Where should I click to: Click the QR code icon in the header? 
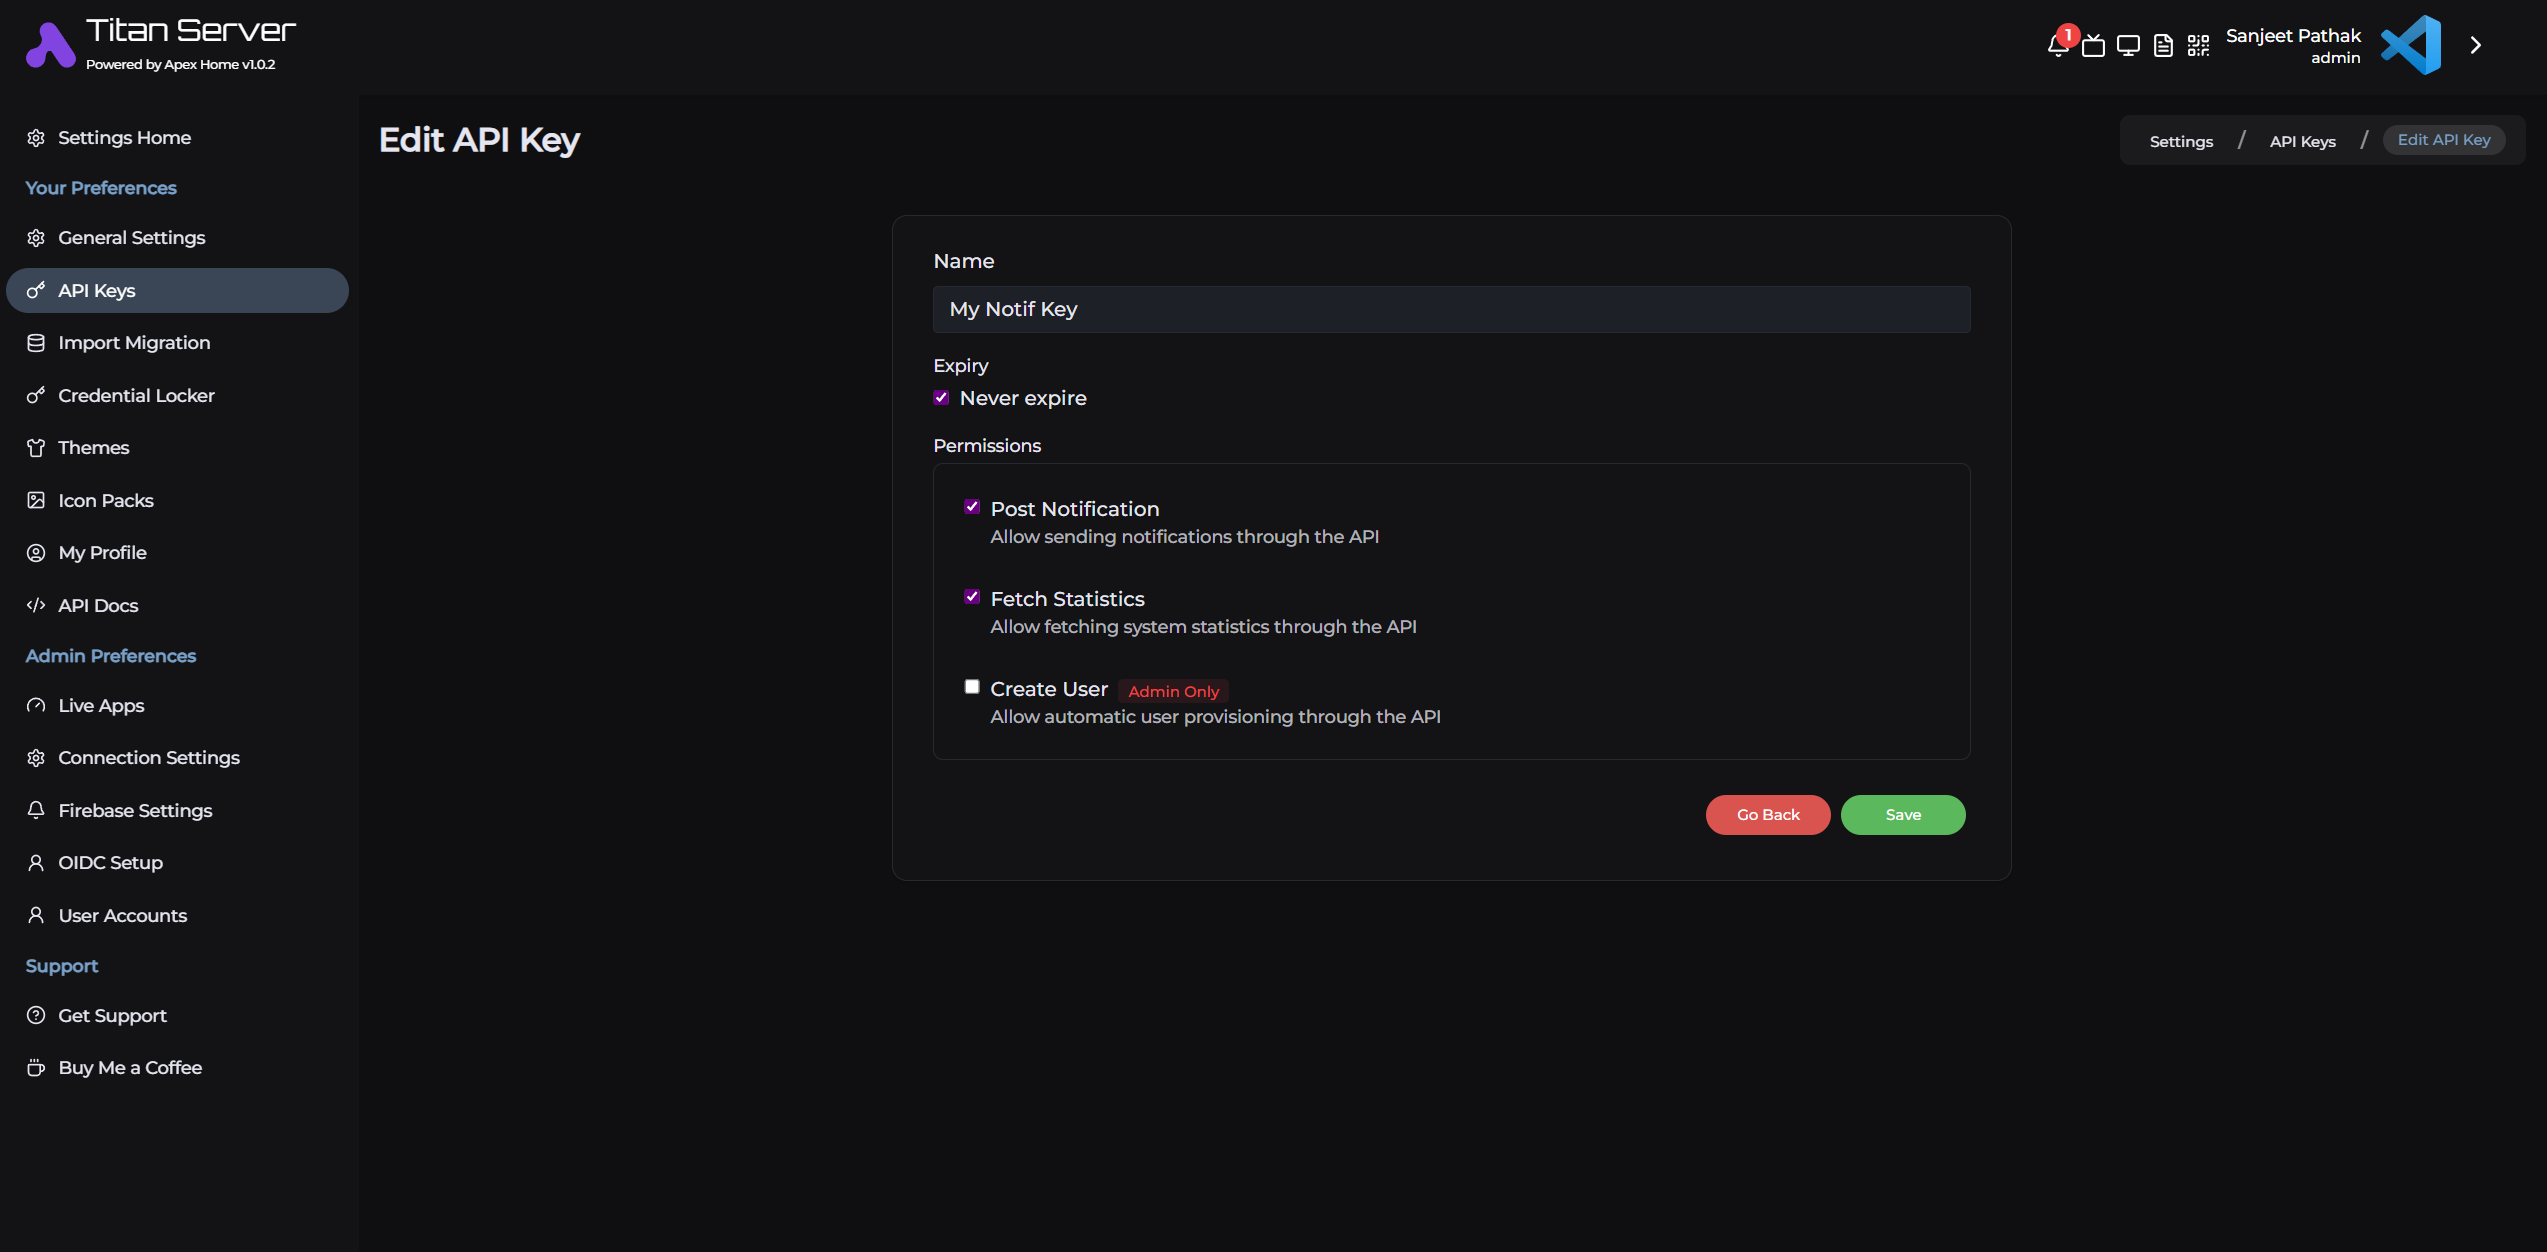[x=2199, y=45]
